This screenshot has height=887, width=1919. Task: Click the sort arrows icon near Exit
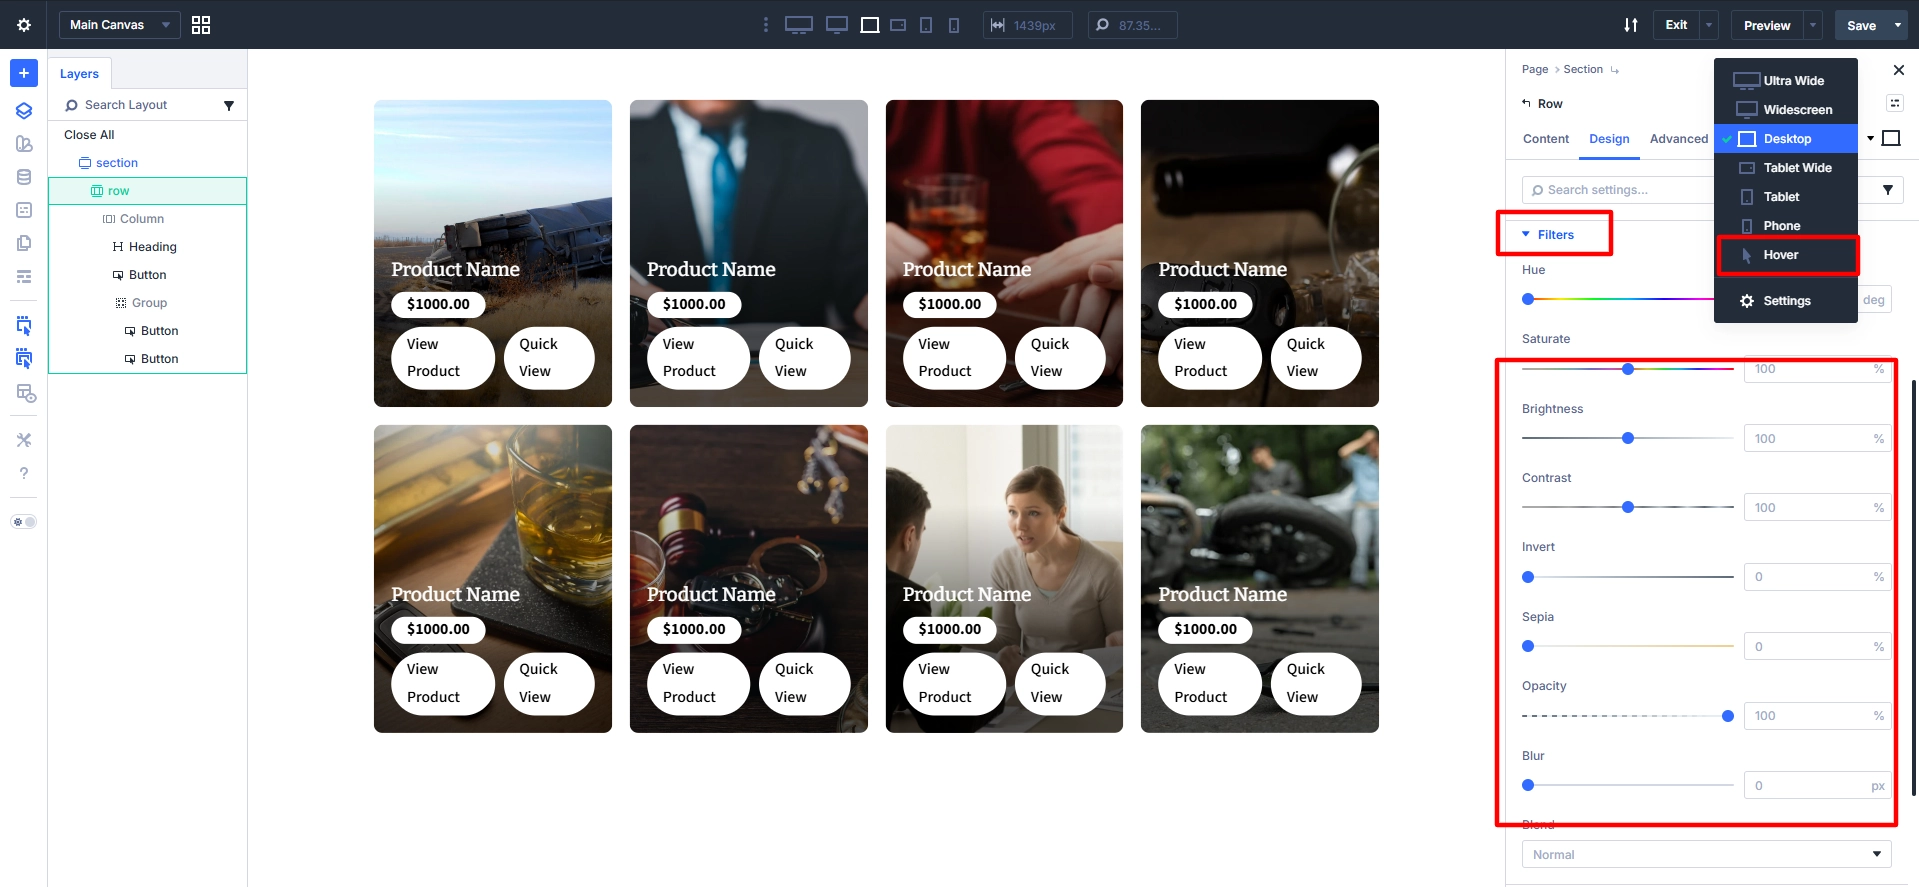pyautogui.click(x=1631, y=25)
